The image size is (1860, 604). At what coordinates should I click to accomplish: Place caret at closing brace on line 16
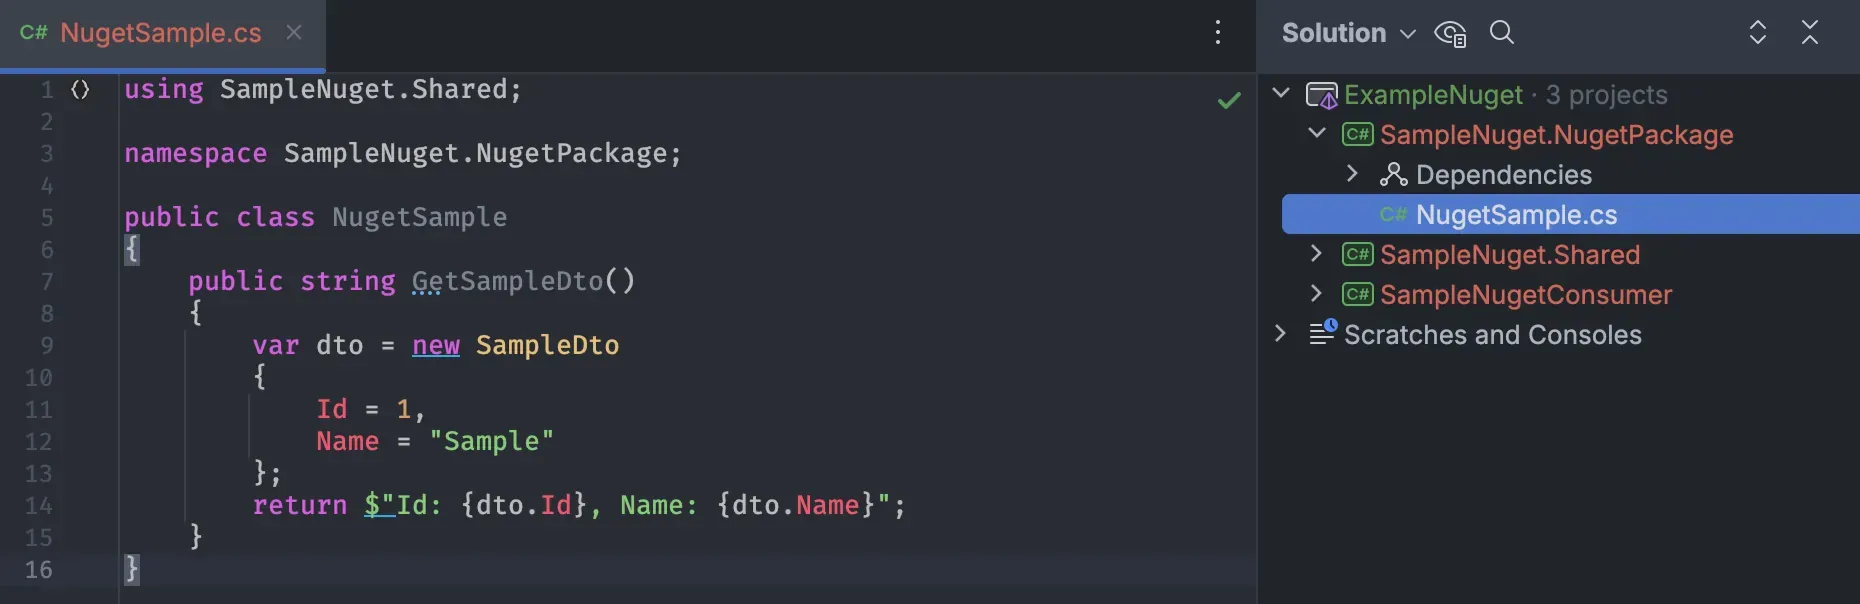coord(132,570)
